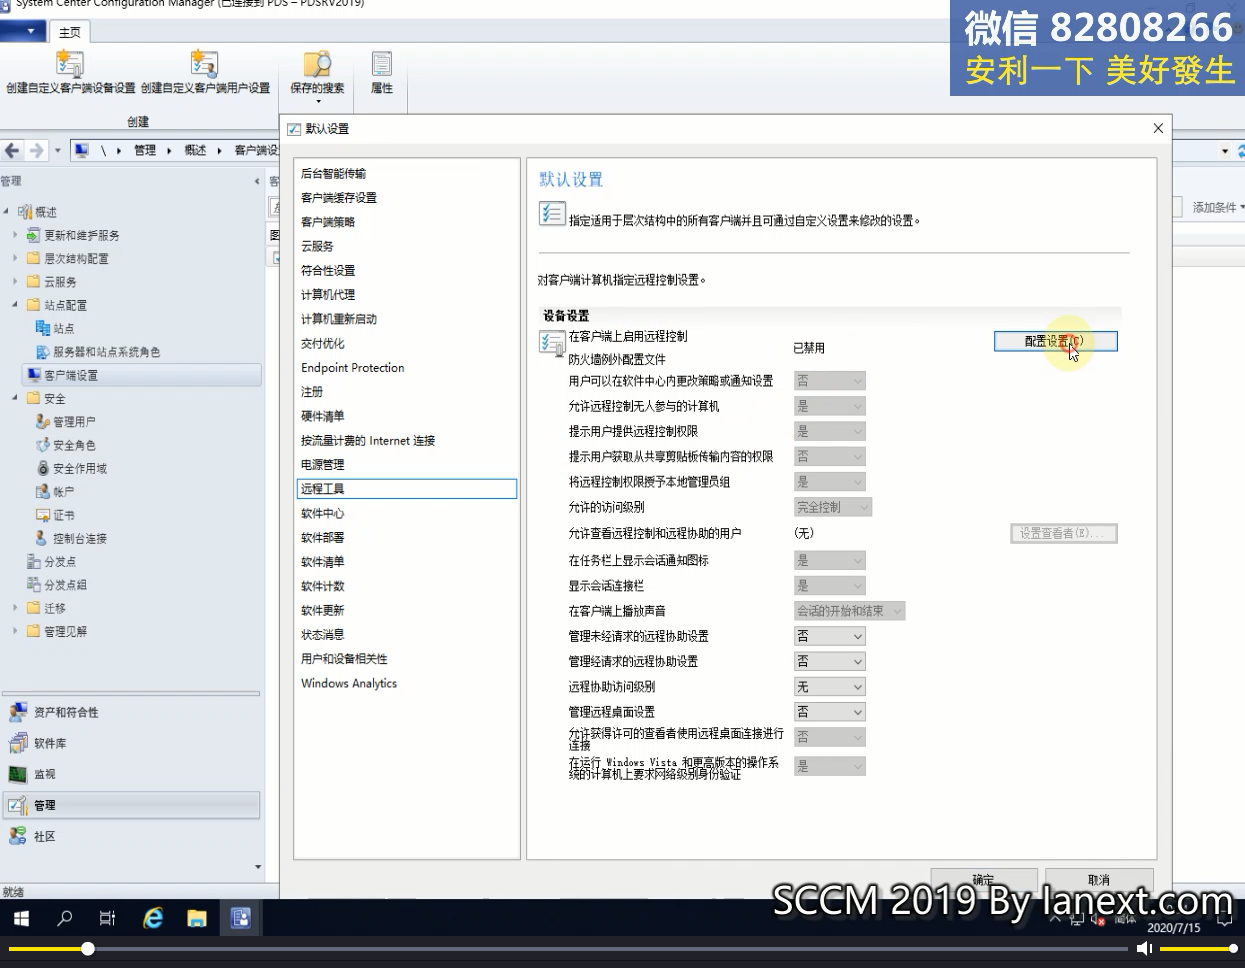Mute video with the speaker icon

[x=1146, y=949]
